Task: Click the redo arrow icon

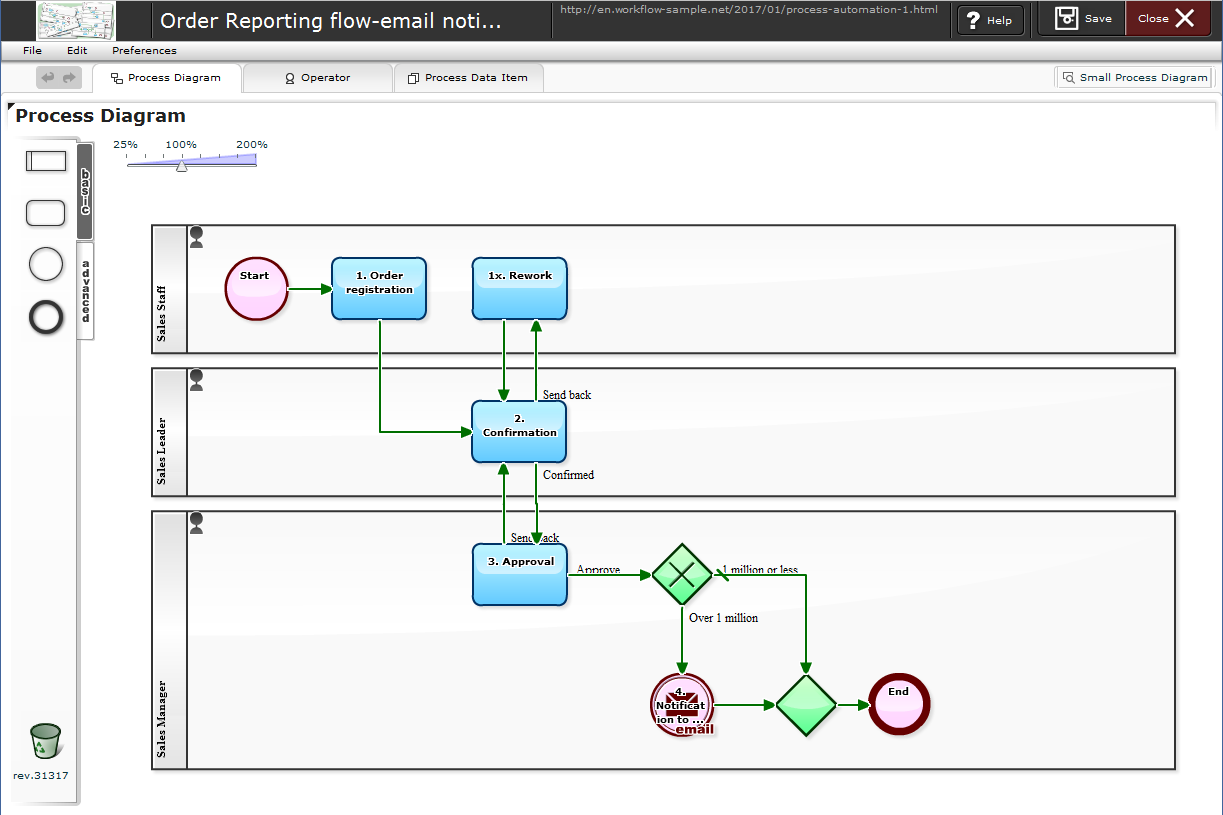Action: point(68,77)
